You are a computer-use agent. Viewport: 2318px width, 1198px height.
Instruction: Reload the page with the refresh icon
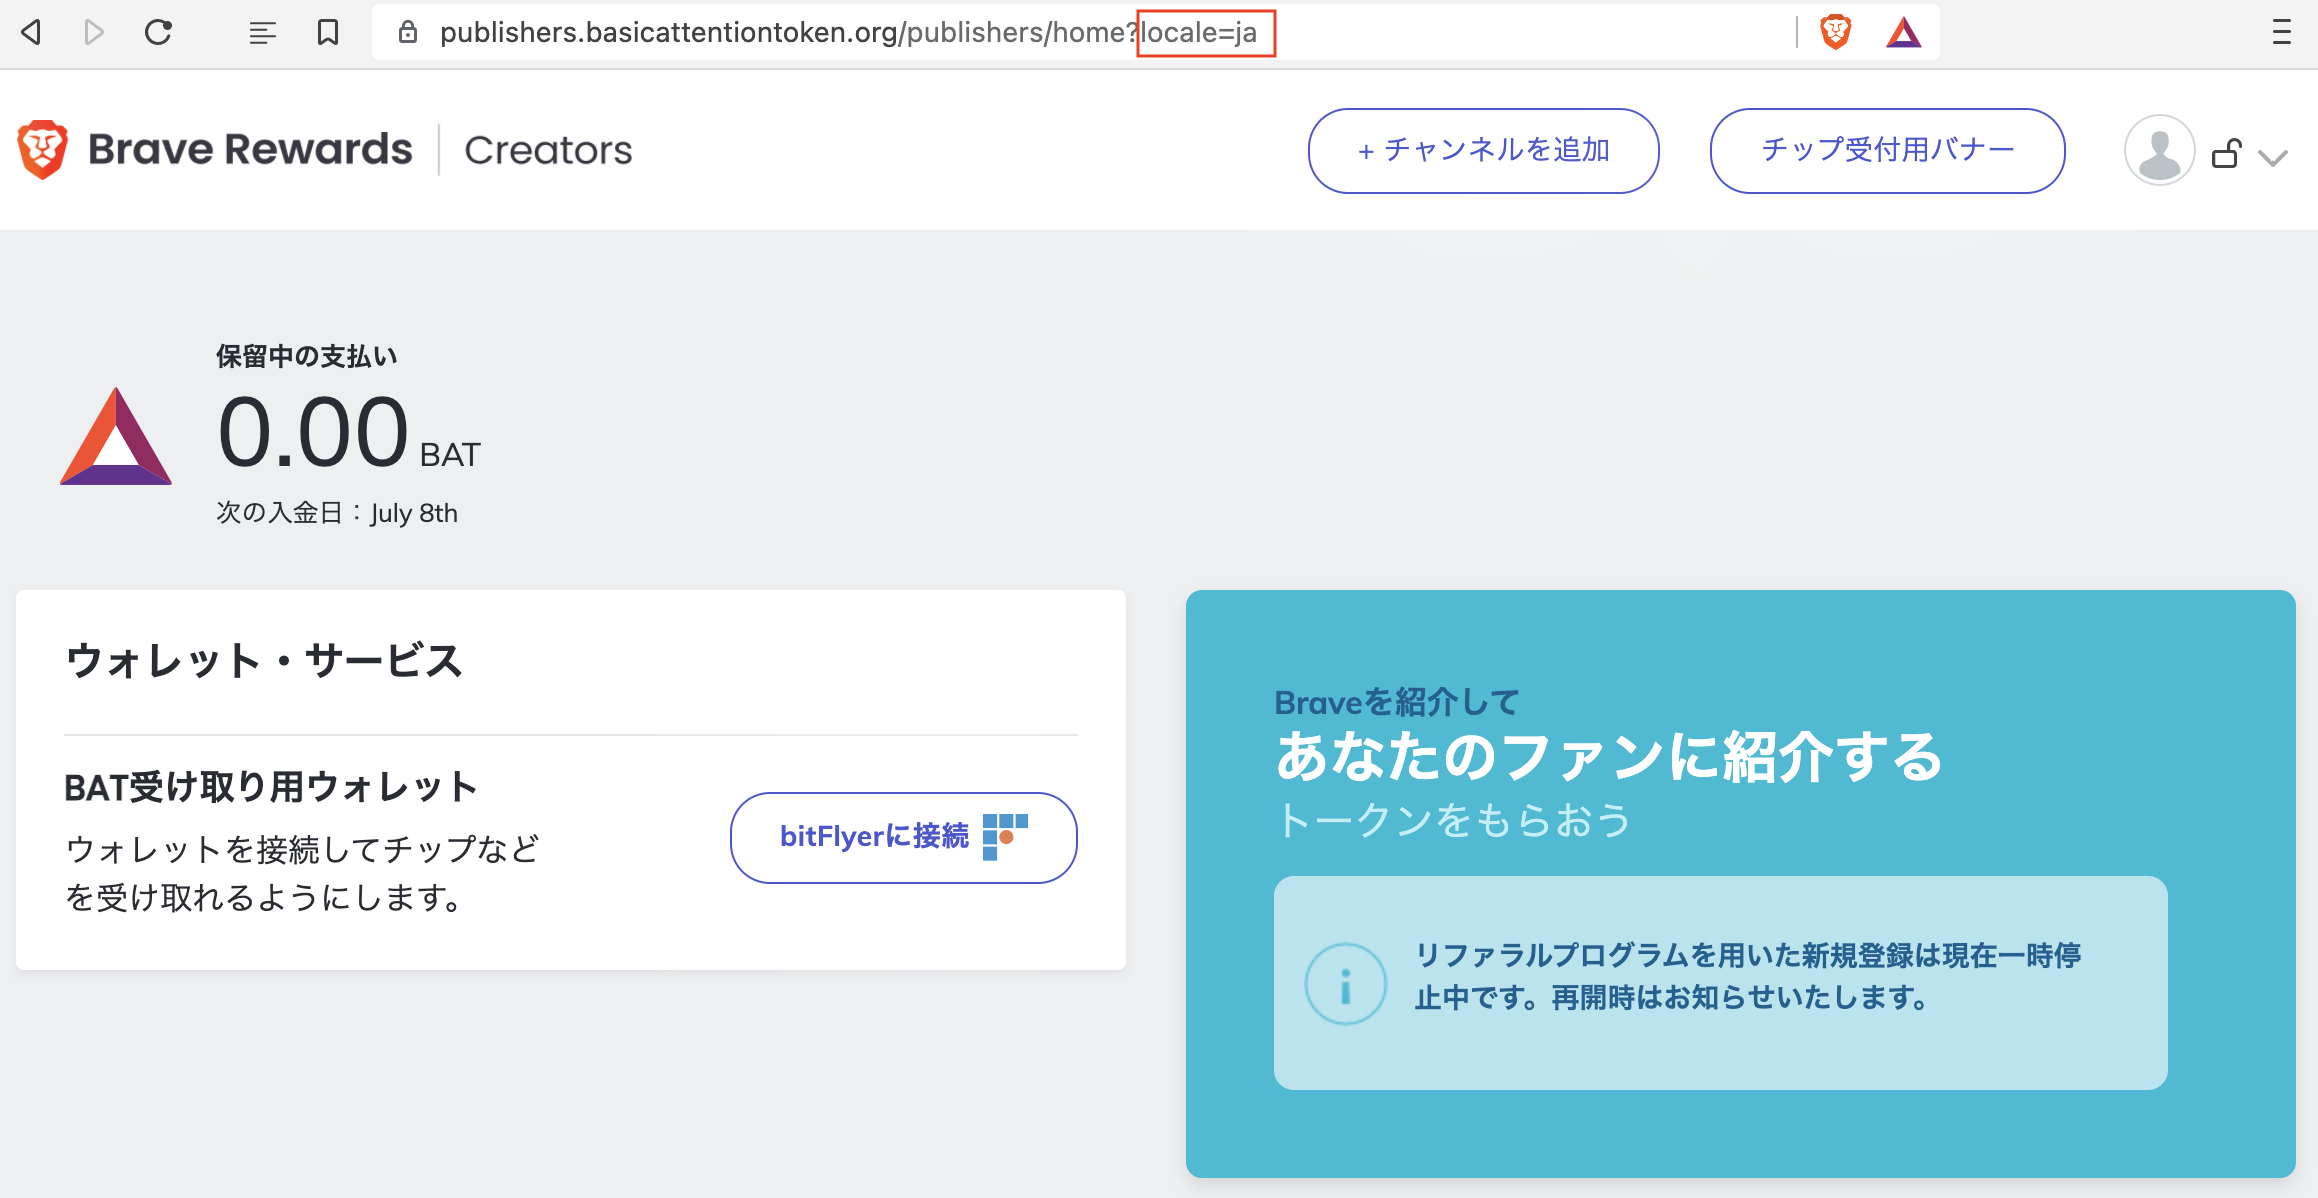click(158, 33)
